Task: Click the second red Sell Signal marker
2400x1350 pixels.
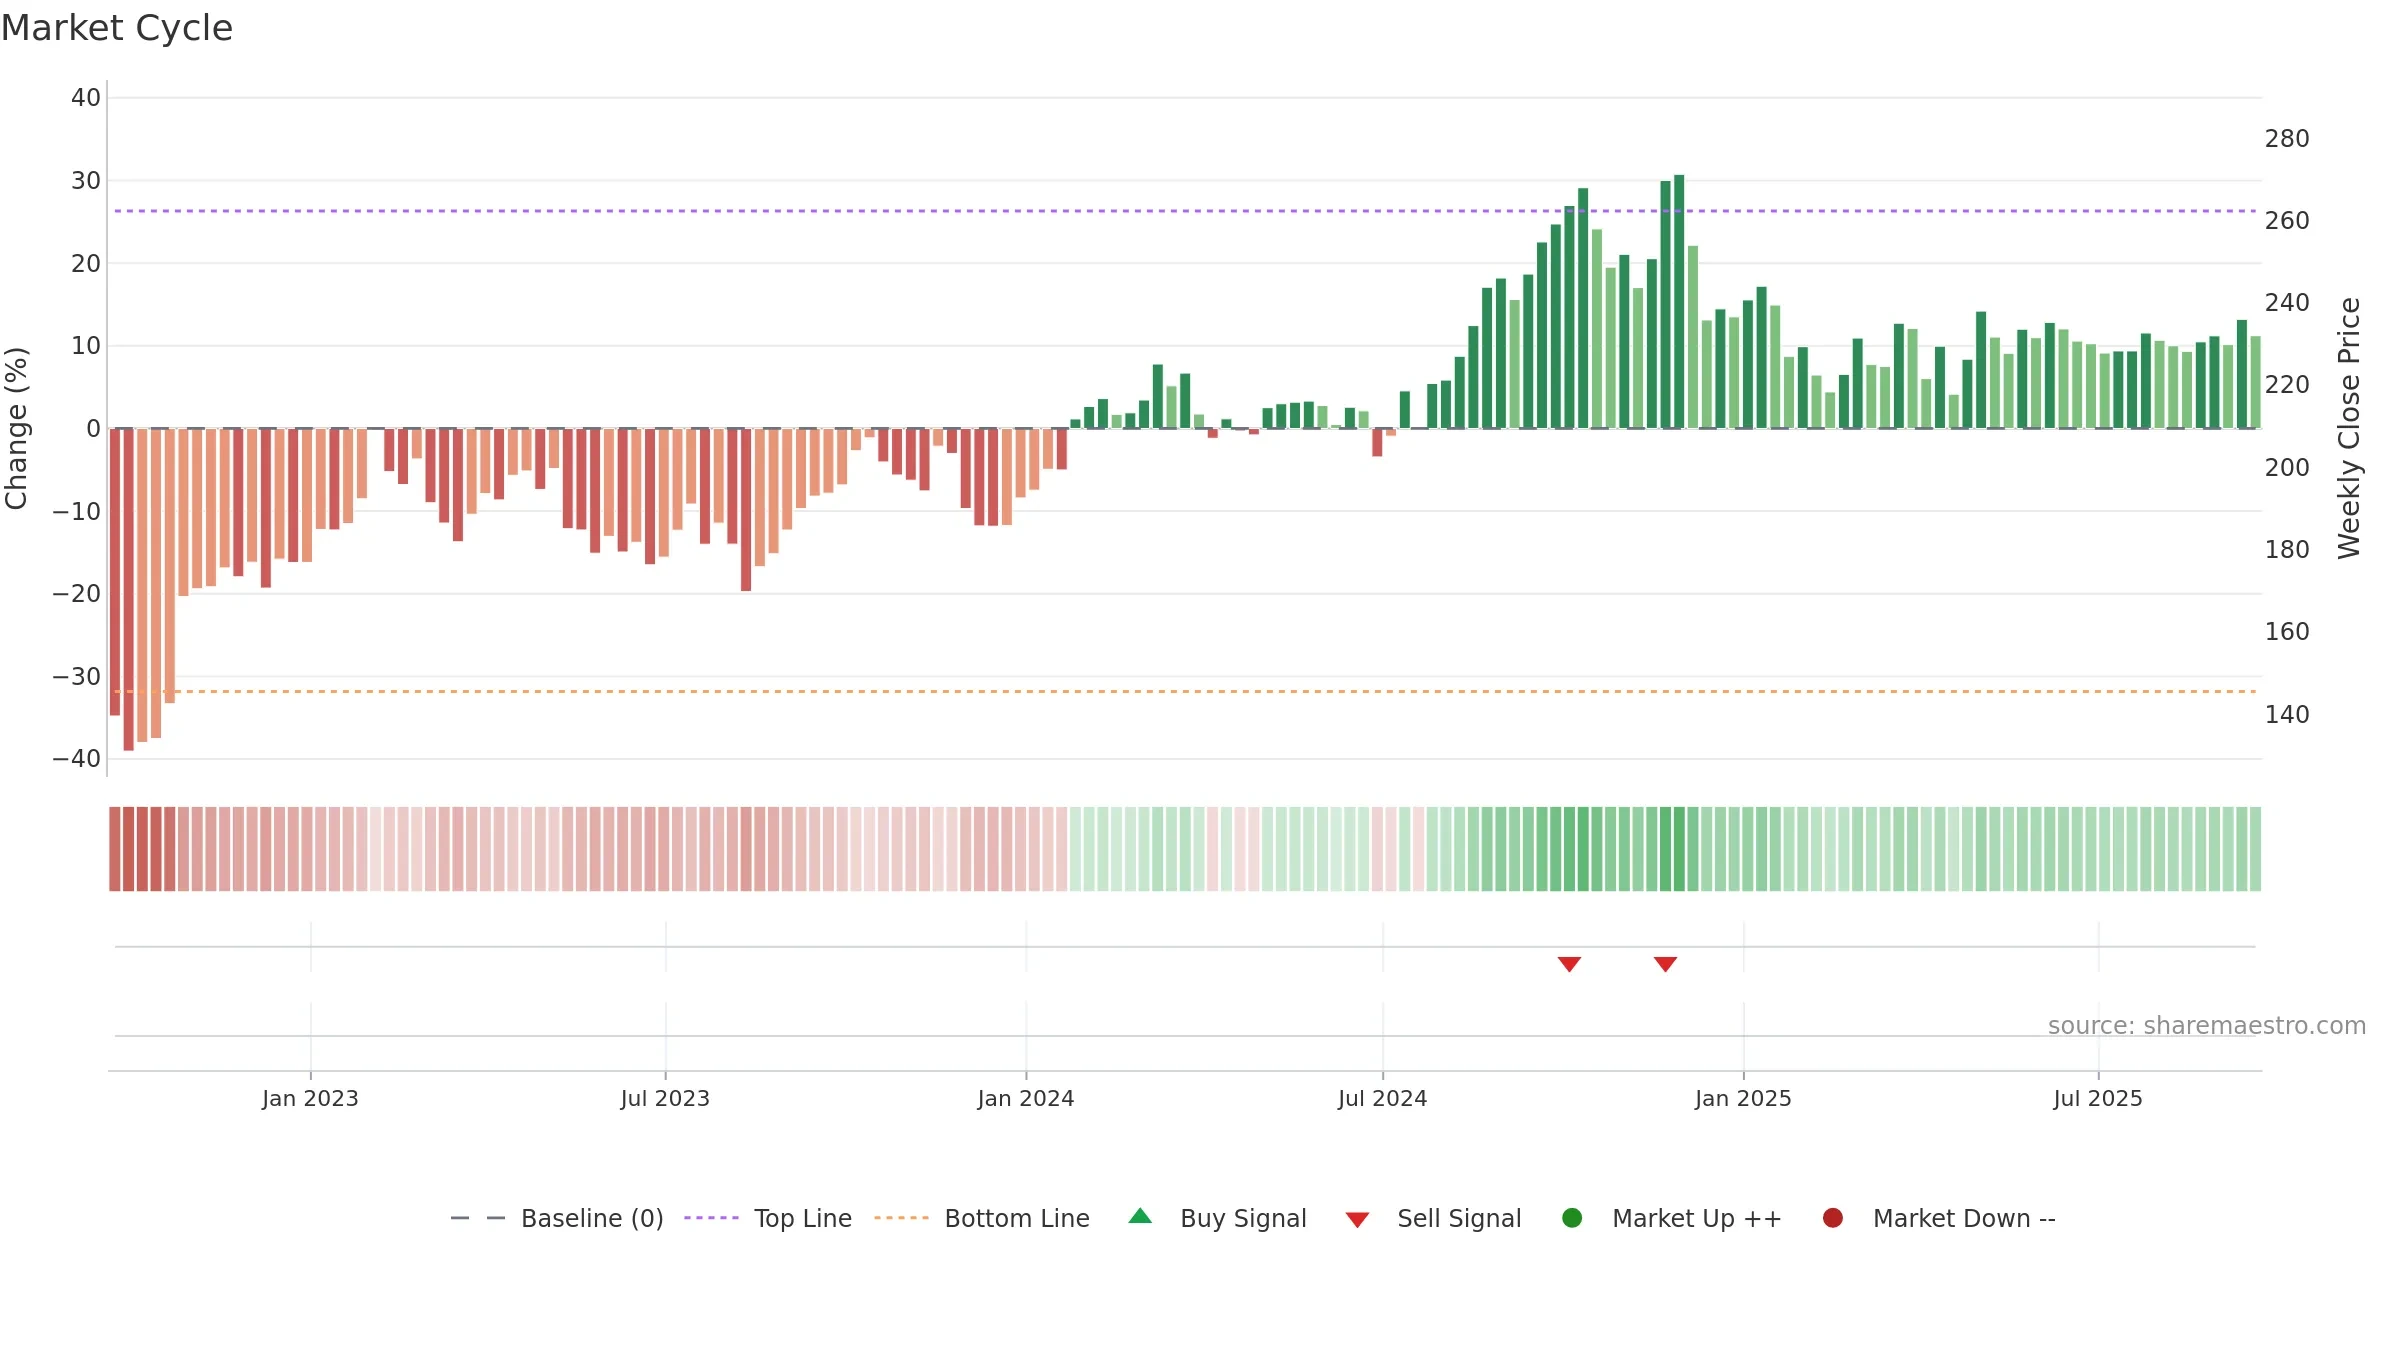Action: click(x=1665, y=964)
